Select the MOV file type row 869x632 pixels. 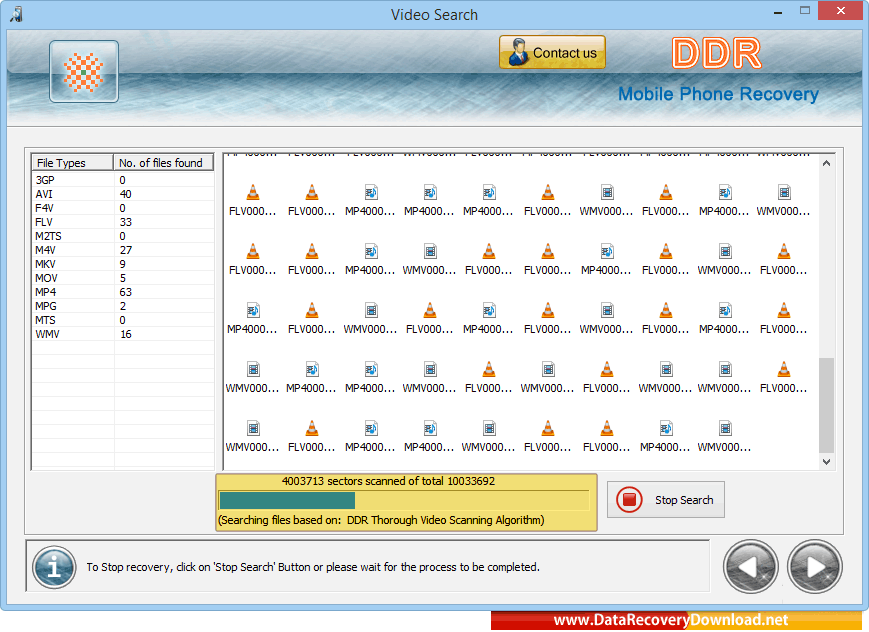click(x=123, y=278)
